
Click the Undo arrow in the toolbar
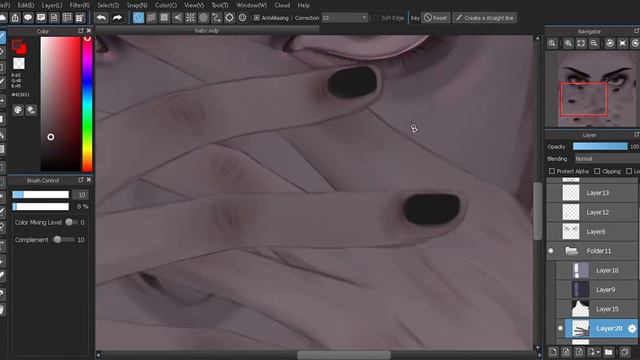[x=102, y=18]
